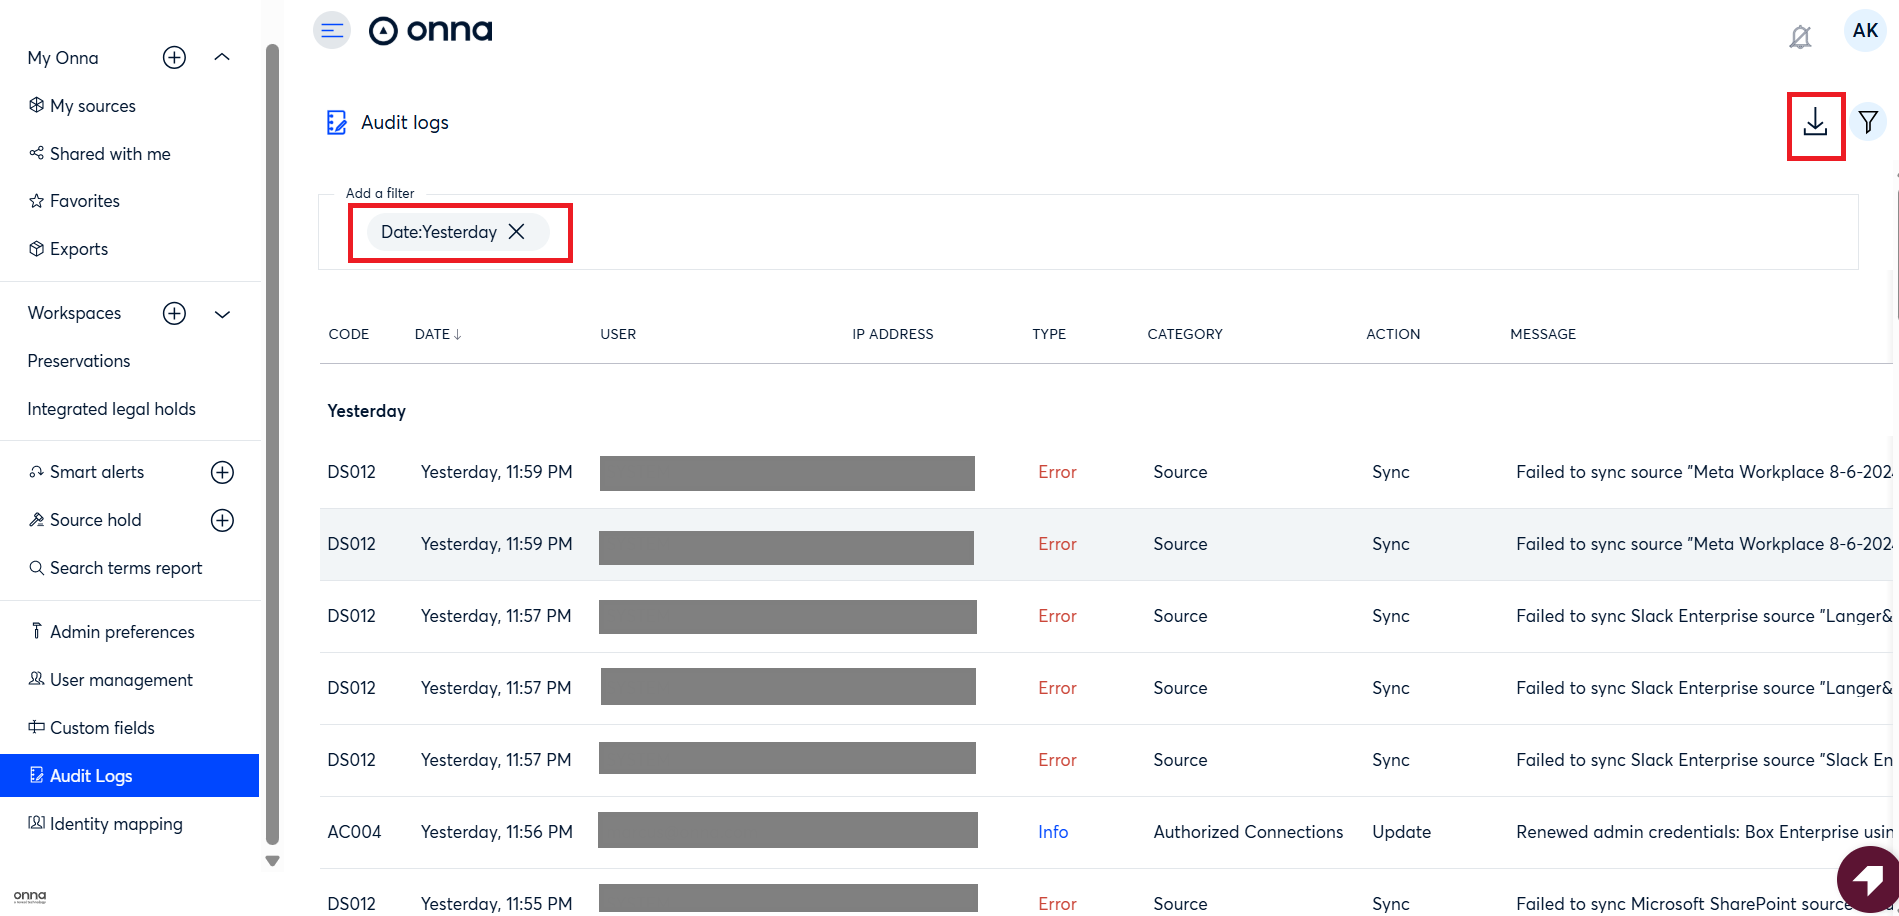This screenshot has height=916, width=1899.
Task: Download the audit logs export
Action: click(x=1815, y=123)
